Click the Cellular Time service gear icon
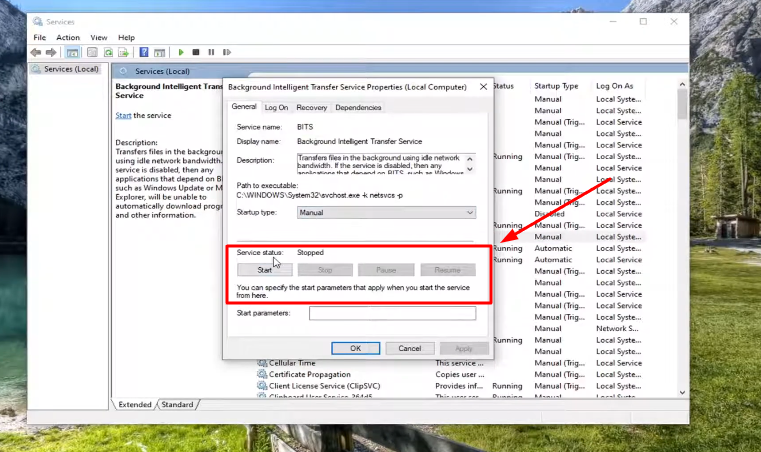The width and height of the screenshot is (761, 452). 262,363
